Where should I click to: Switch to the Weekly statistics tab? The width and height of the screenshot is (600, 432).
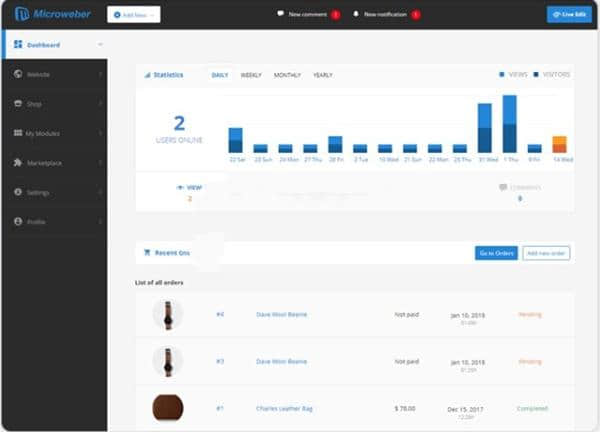251,75
